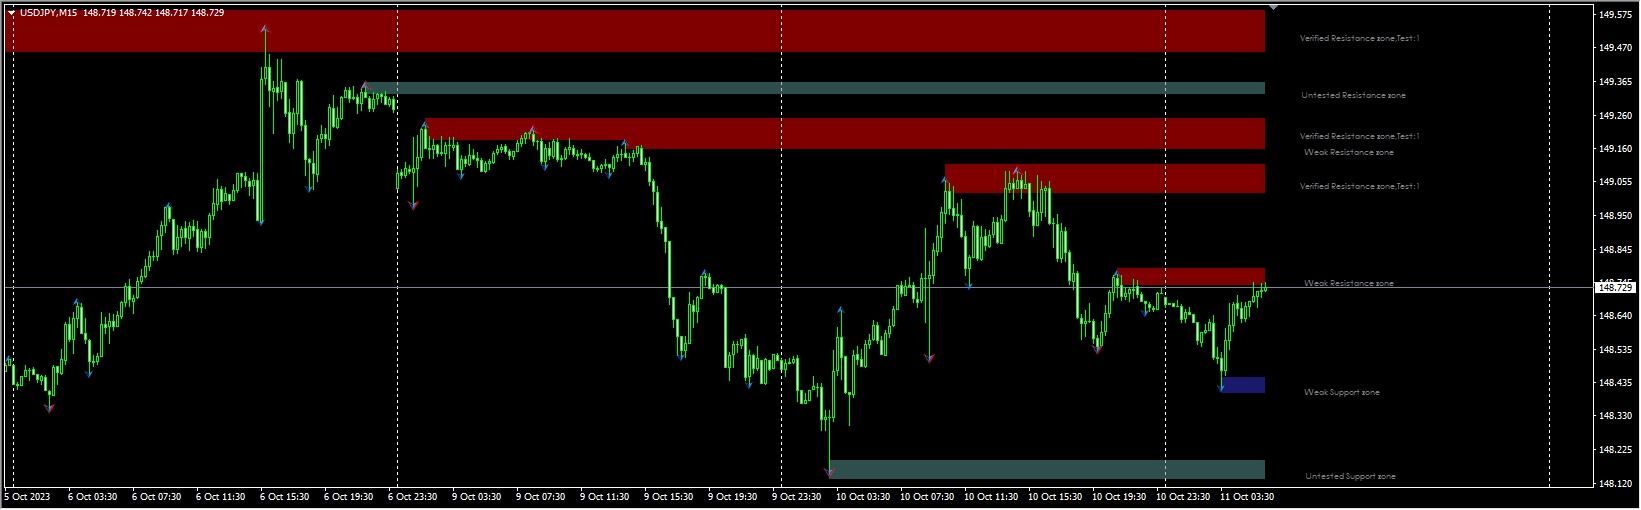Viewport: 1641px width, 510px height.
Task: Click the 5 Oct 2023 time axis label
Action: tap(27, 496)
